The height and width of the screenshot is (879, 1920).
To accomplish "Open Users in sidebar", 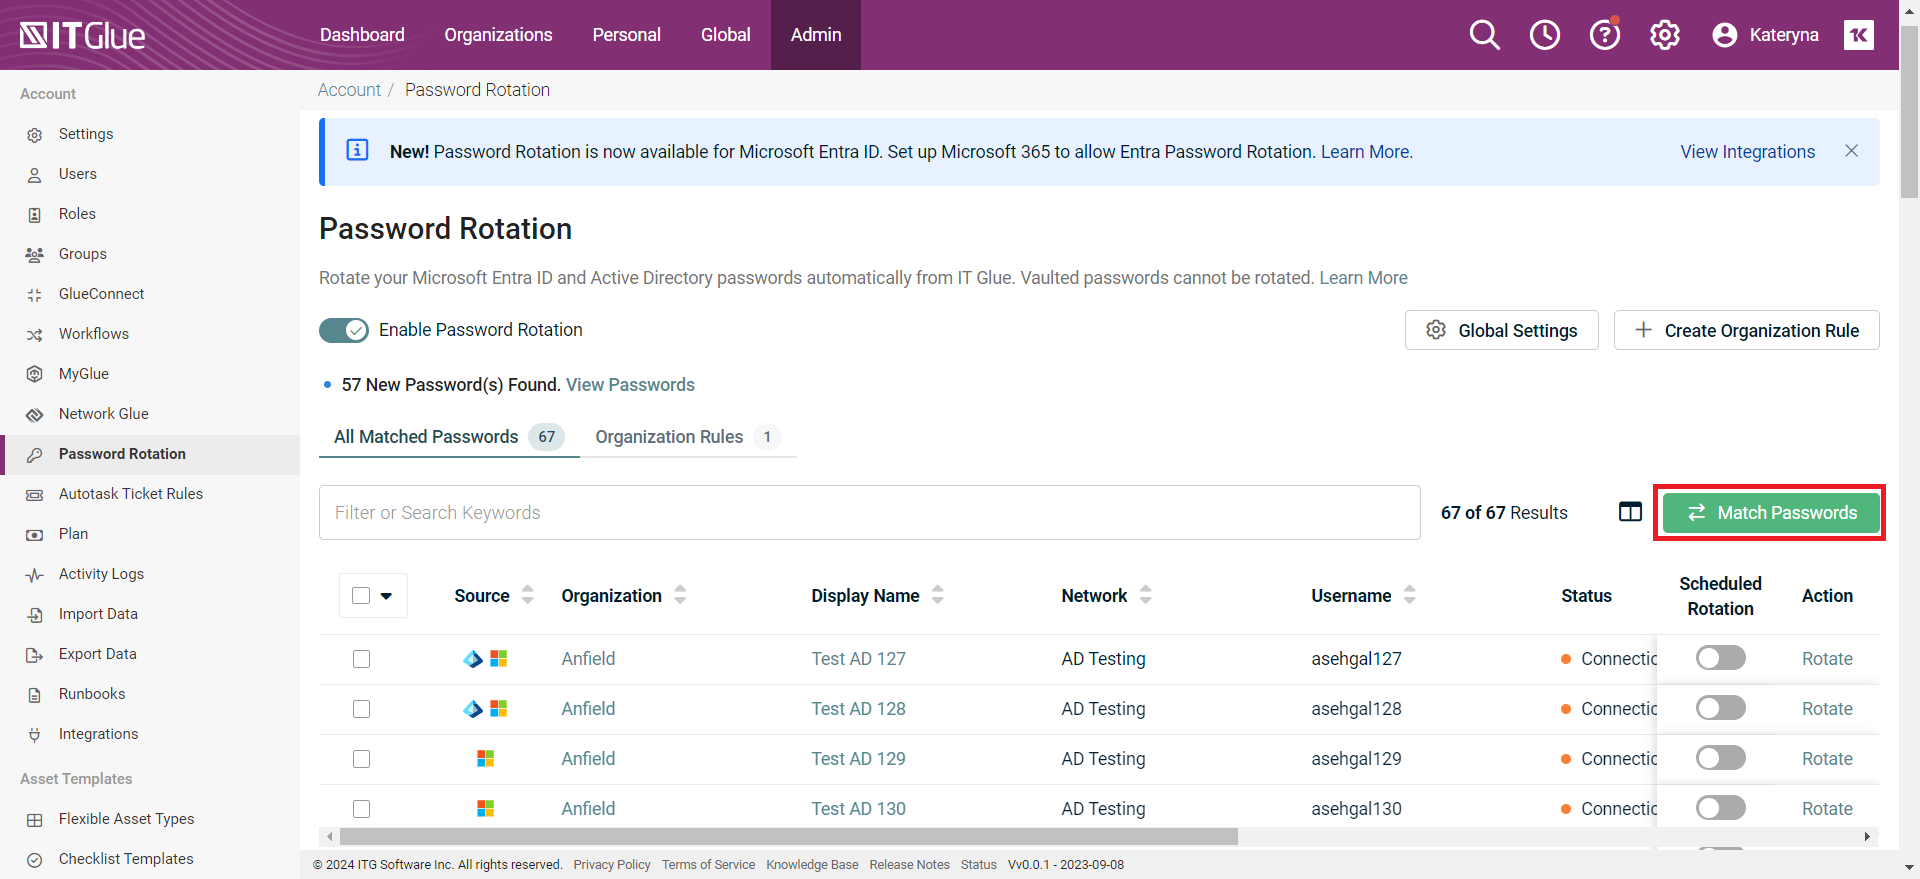I will point(78,174).
